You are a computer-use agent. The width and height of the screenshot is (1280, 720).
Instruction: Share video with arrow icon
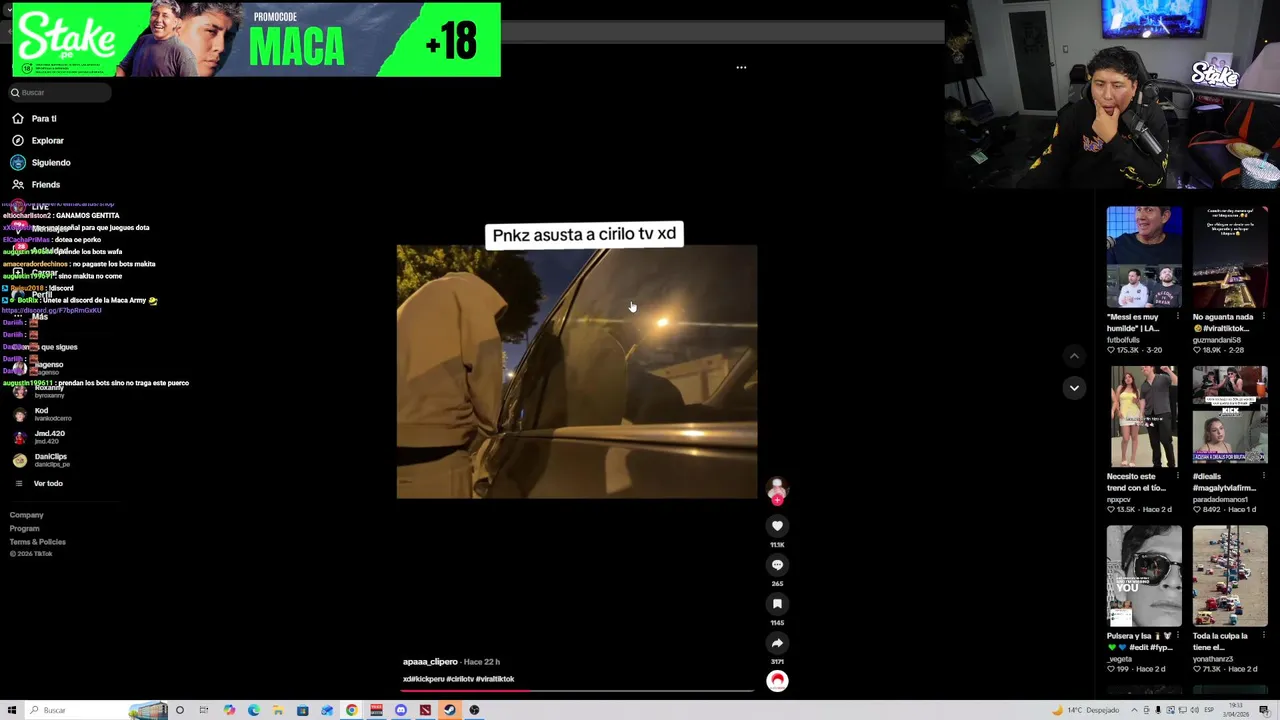777,643
